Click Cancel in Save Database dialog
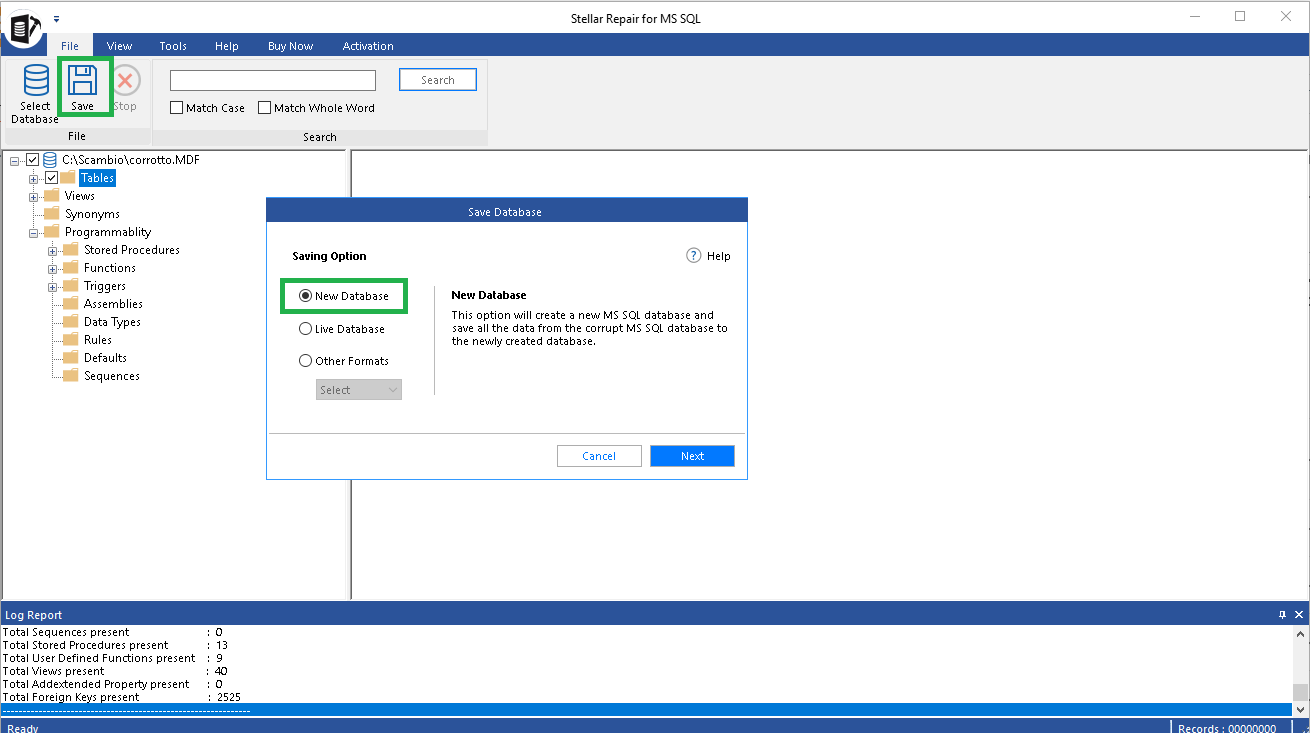The width and height of the screenshot is (1310, 734). point(599,456)
